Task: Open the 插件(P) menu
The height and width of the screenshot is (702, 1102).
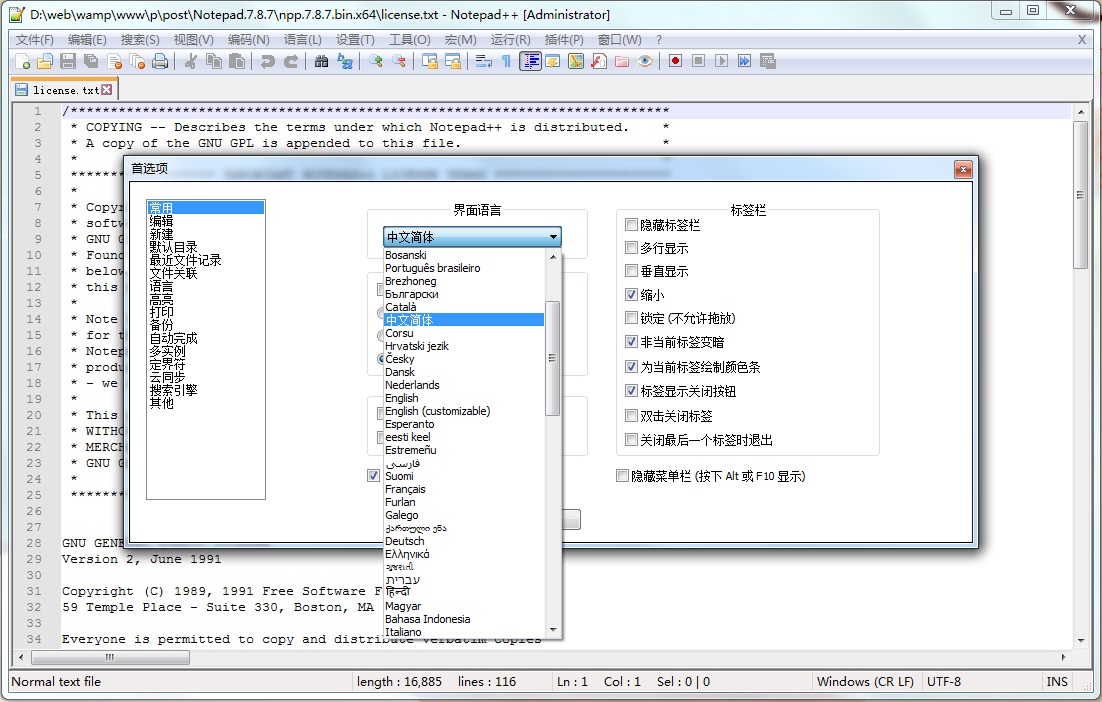Action: coord(564,39)
